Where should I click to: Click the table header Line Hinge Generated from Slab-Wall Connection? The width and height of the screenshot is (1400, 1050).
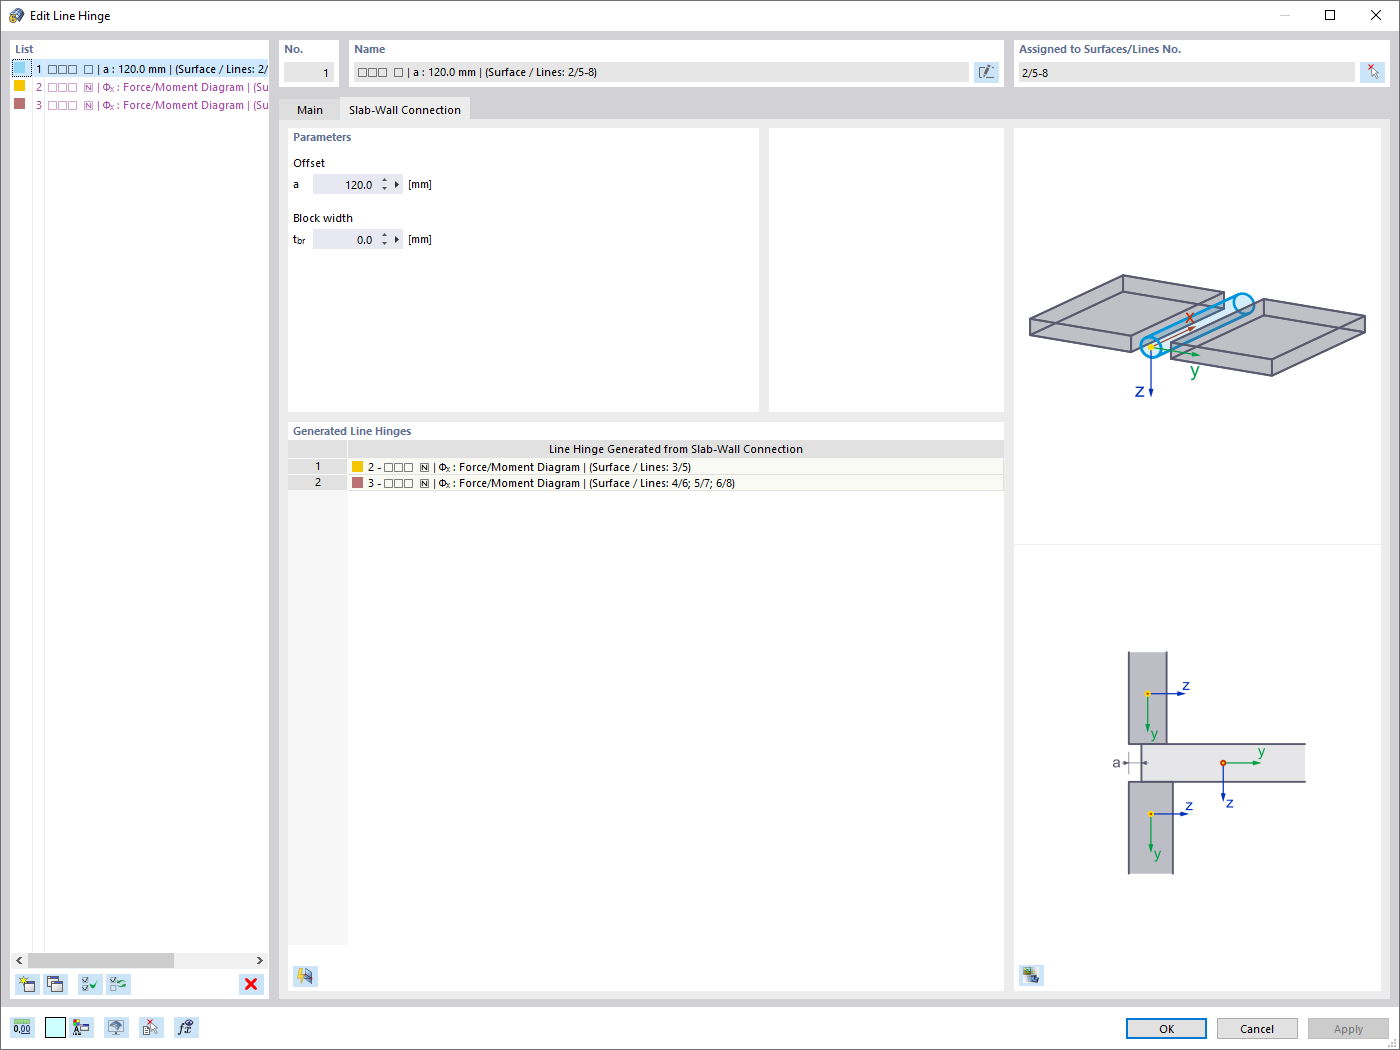coord(675,449)
